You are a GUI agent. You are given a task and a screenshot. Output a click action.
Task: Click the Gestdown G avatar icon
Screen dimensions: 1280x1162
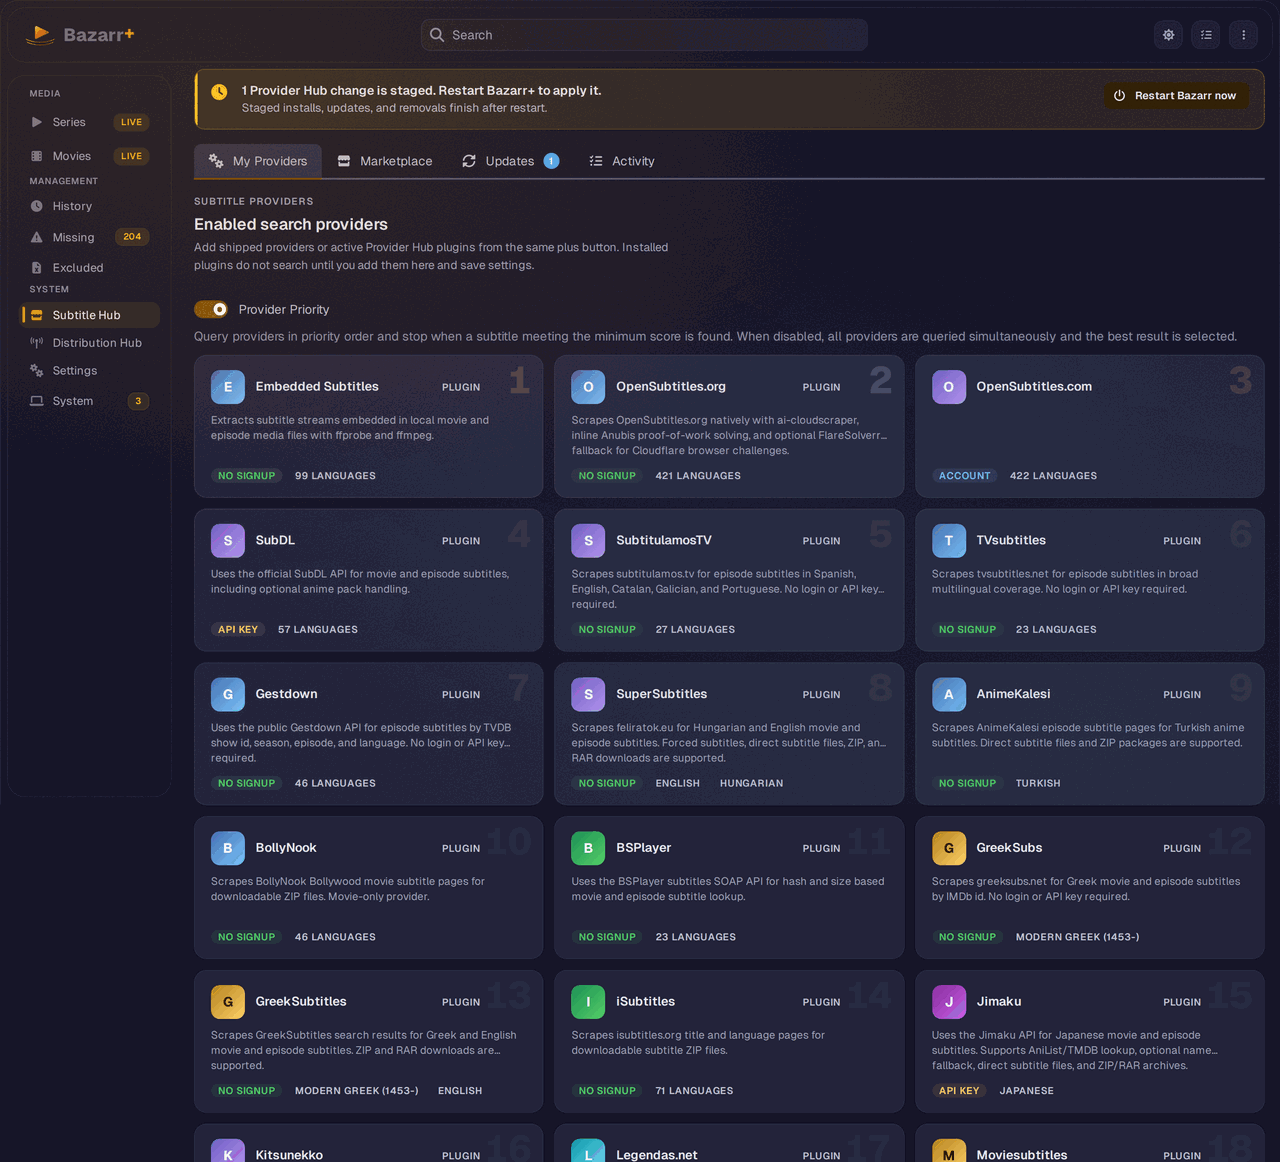[228, 694]
